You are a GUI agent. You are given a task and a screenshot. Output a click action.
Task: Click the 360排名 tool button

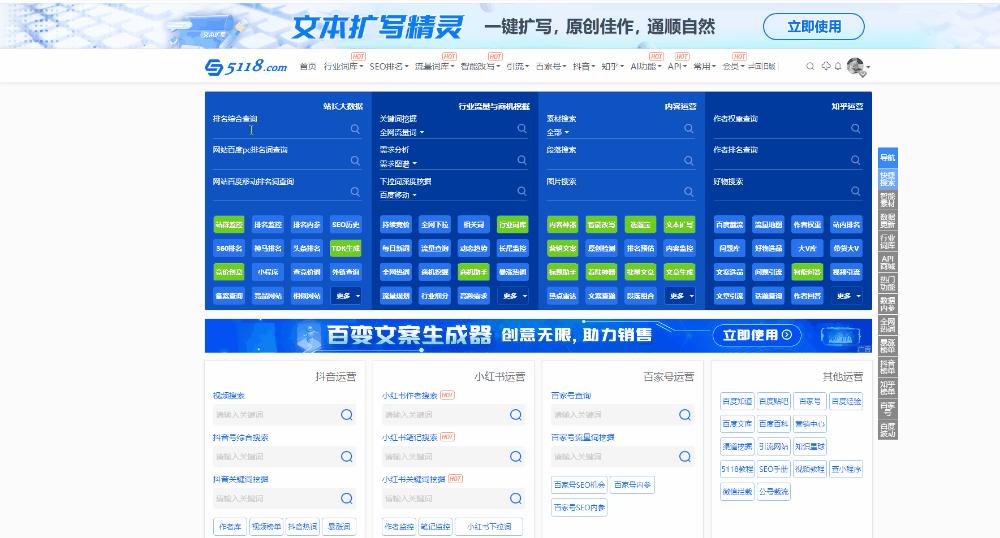click(x=229, y=248)
